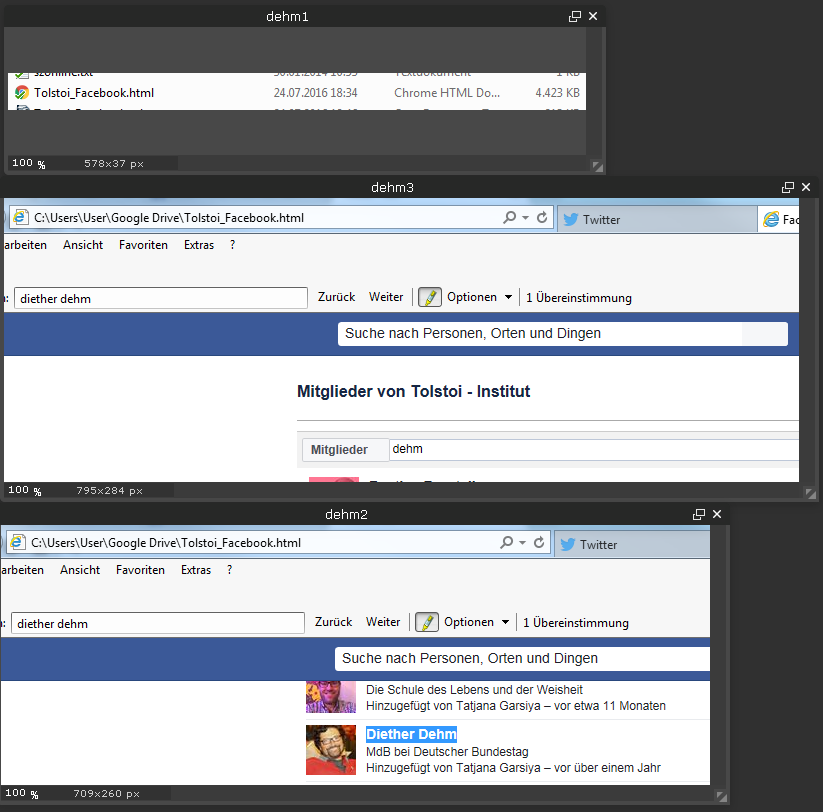The width and height of the screenshot is (823, 812).
Task: Click the search magnifier icon in dehm3 address bar
Action: tap(509, 217)
